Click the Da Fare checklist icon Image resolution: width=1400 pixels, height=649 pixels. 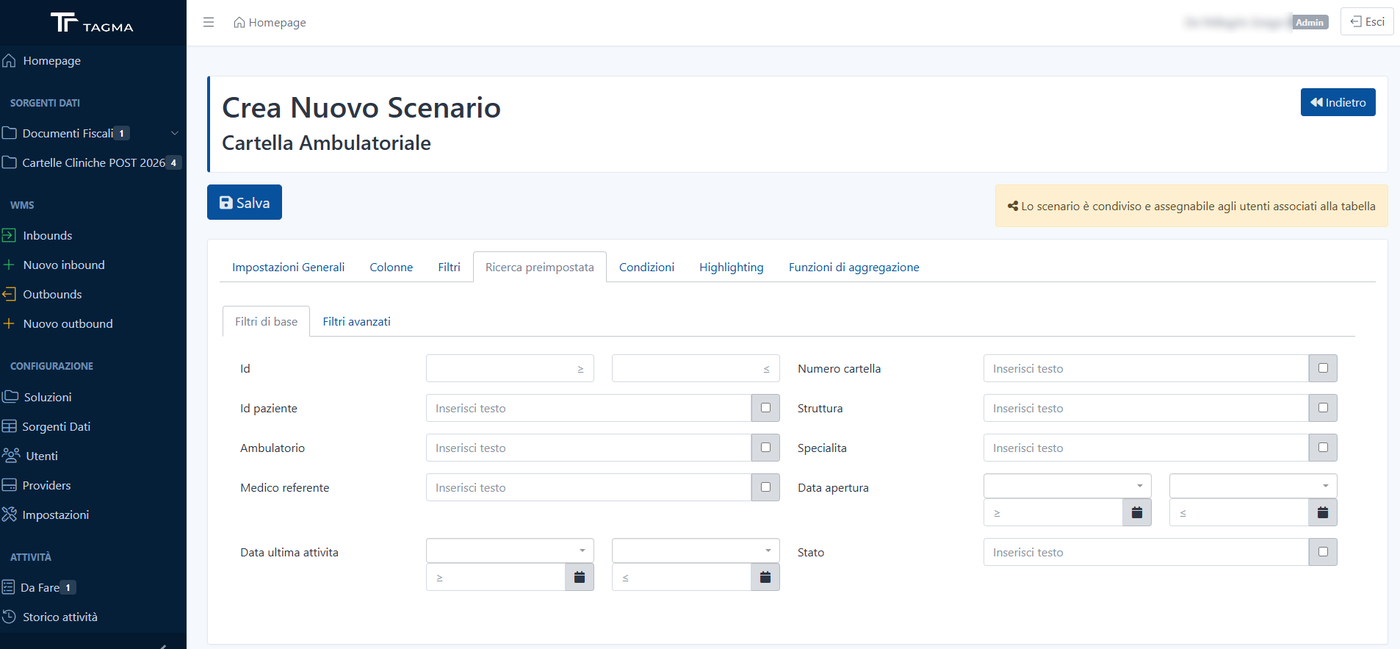click(x=9, y=588)
